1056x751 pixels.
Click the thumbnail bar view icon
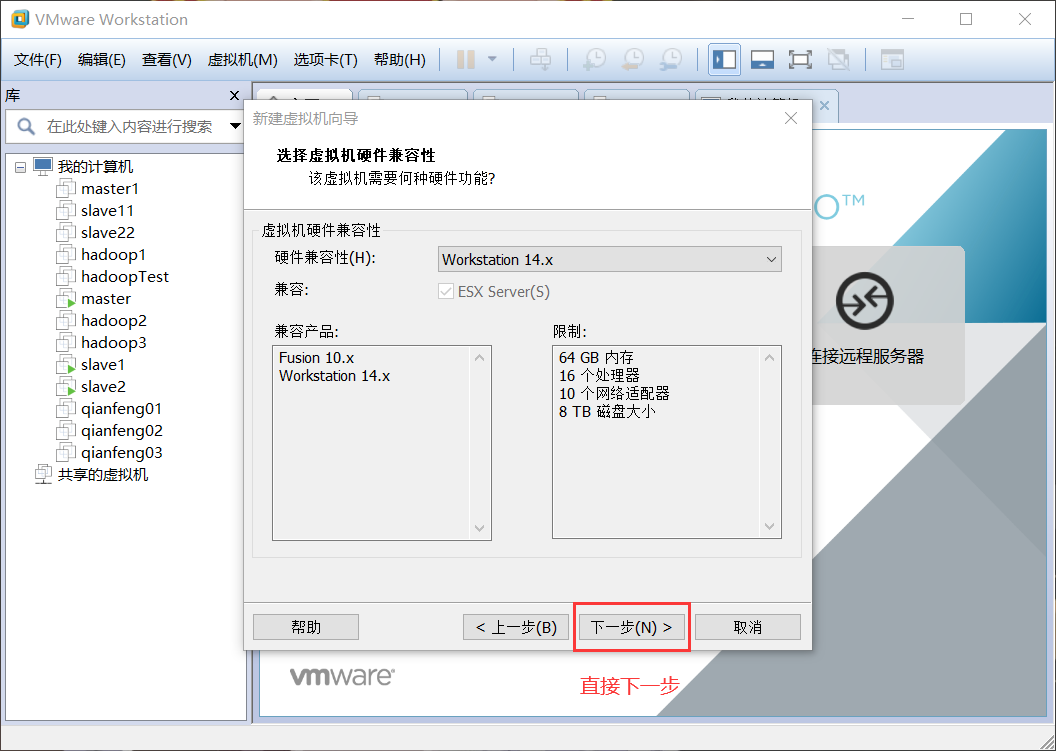coord(762,60)
